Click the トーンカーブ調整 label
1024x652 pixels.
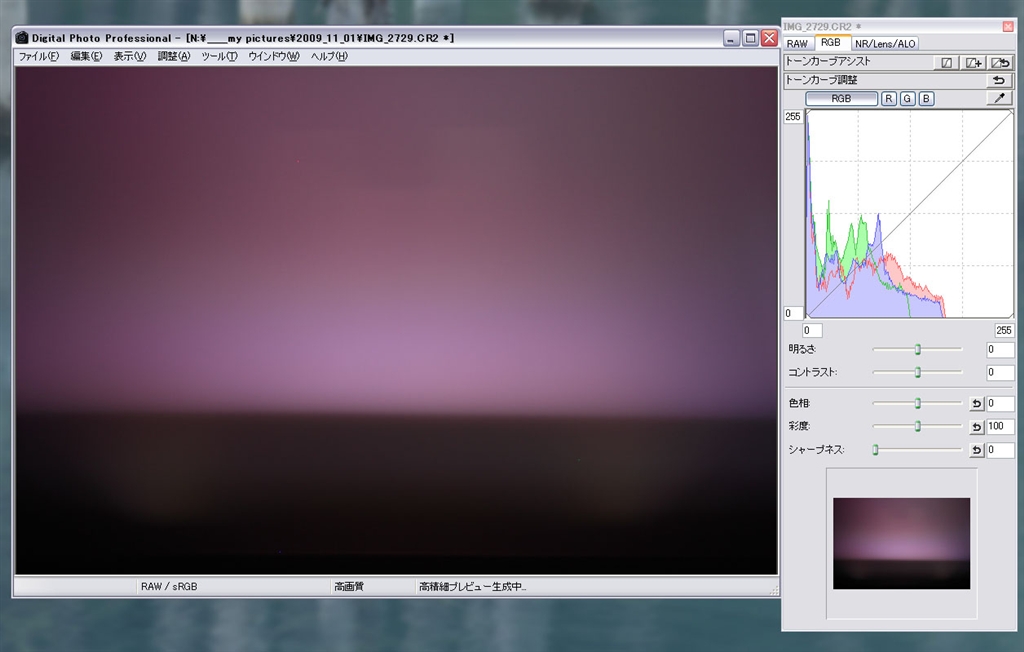[x=822, y=80]
